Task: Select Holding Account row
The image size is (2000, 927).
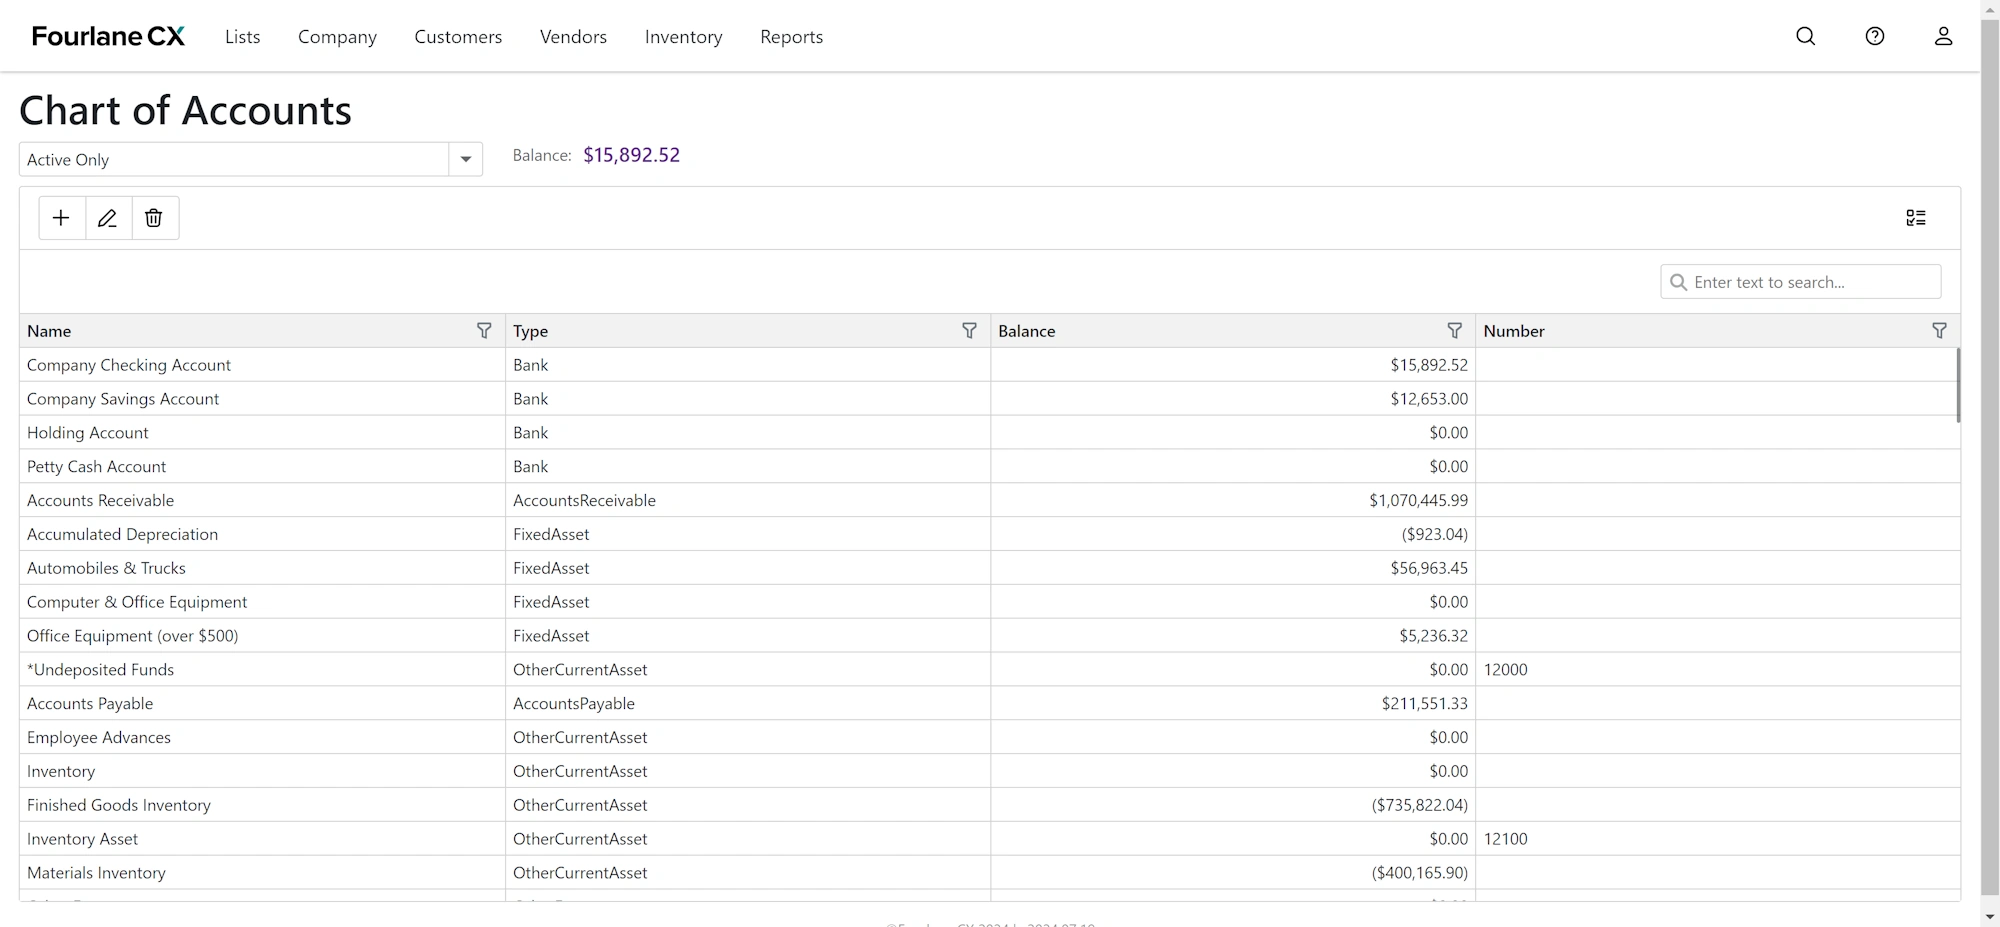Action: click(990, 433)
